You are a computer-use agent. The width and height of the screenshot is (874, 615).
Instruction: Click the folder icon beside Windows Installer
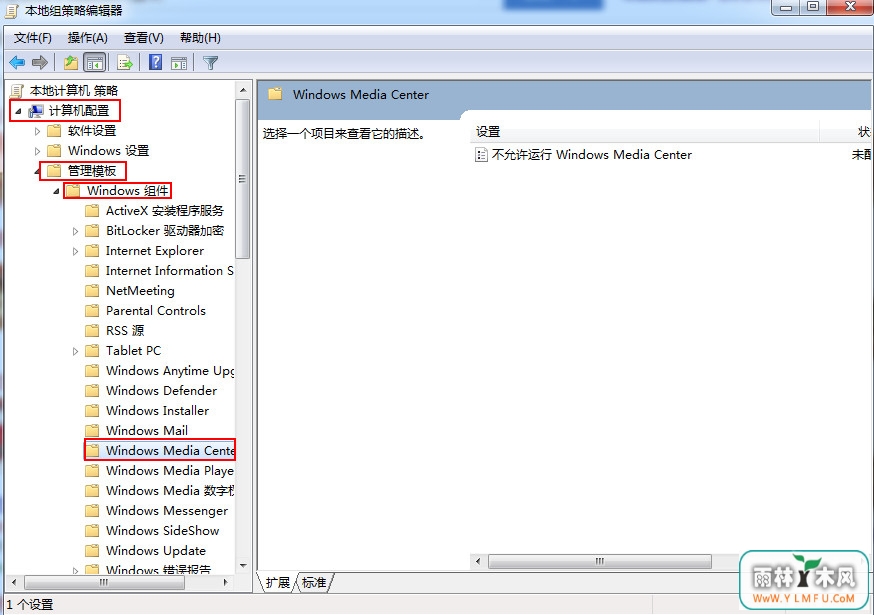tap(92, 411)
